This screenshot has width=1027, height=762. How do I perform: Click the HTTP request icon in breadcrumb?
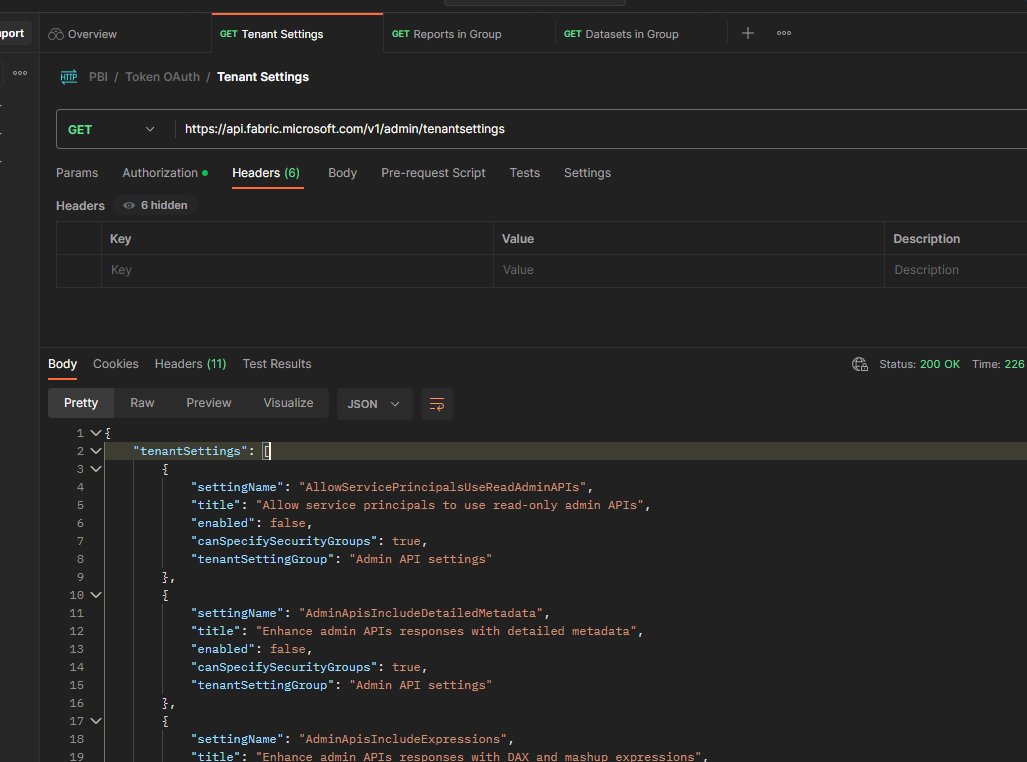pos(69,77)
